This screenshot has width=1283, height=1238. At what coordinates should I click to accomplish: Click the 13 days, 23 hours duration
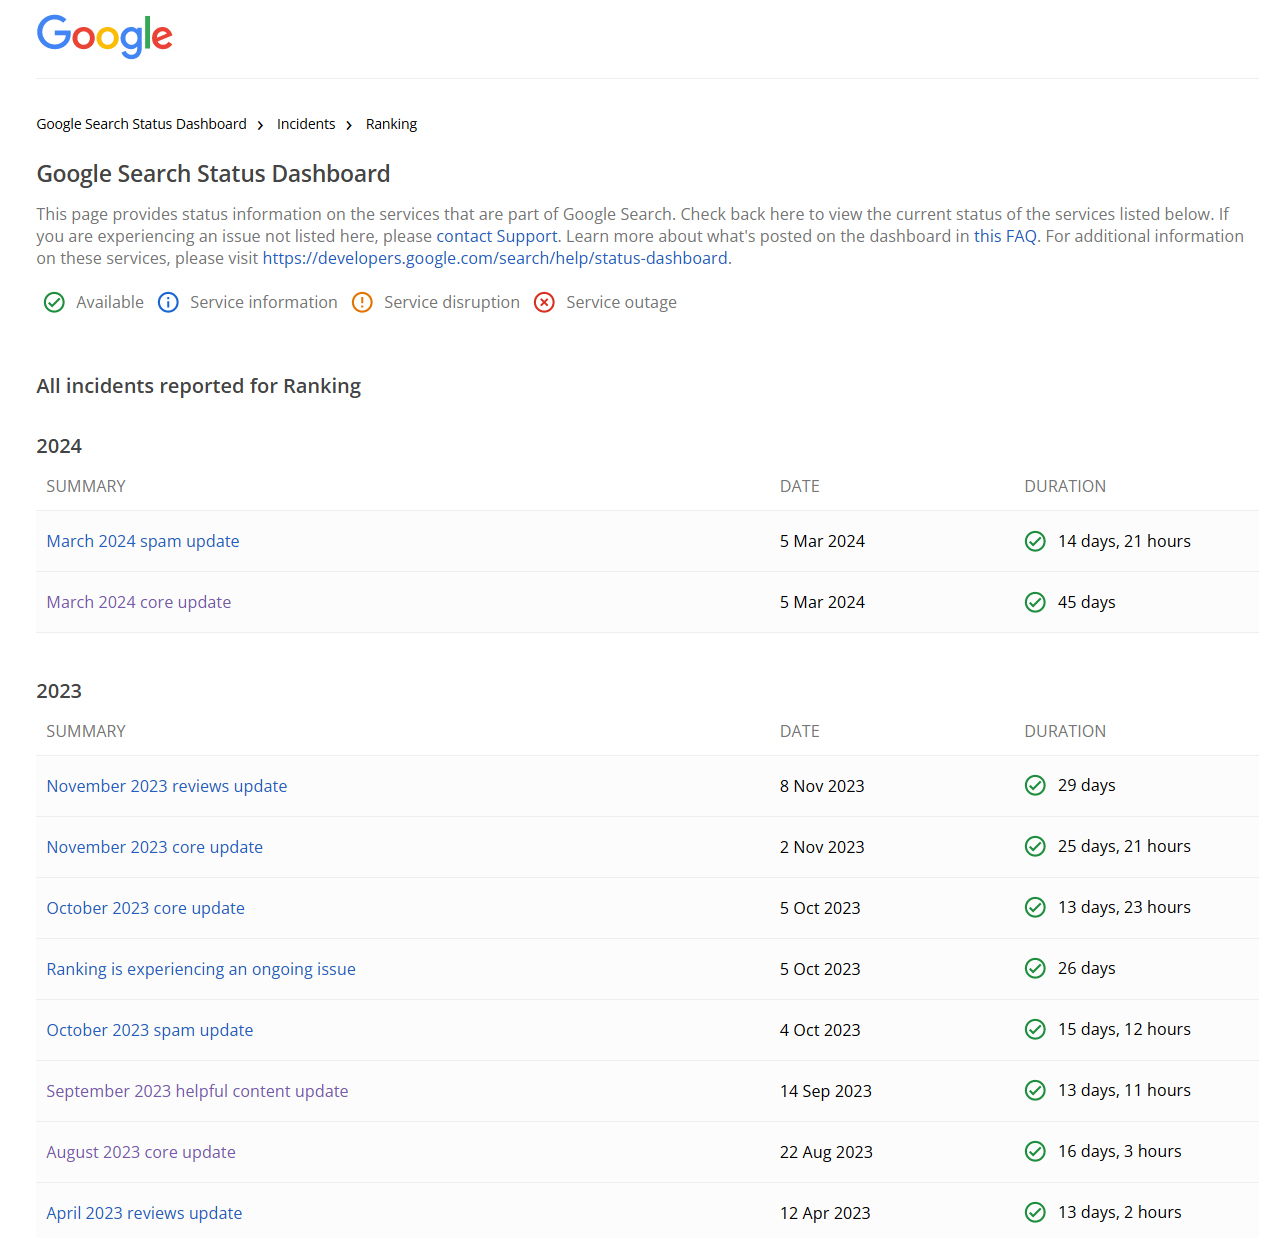pyautogui.click(x=1124, y=907)
